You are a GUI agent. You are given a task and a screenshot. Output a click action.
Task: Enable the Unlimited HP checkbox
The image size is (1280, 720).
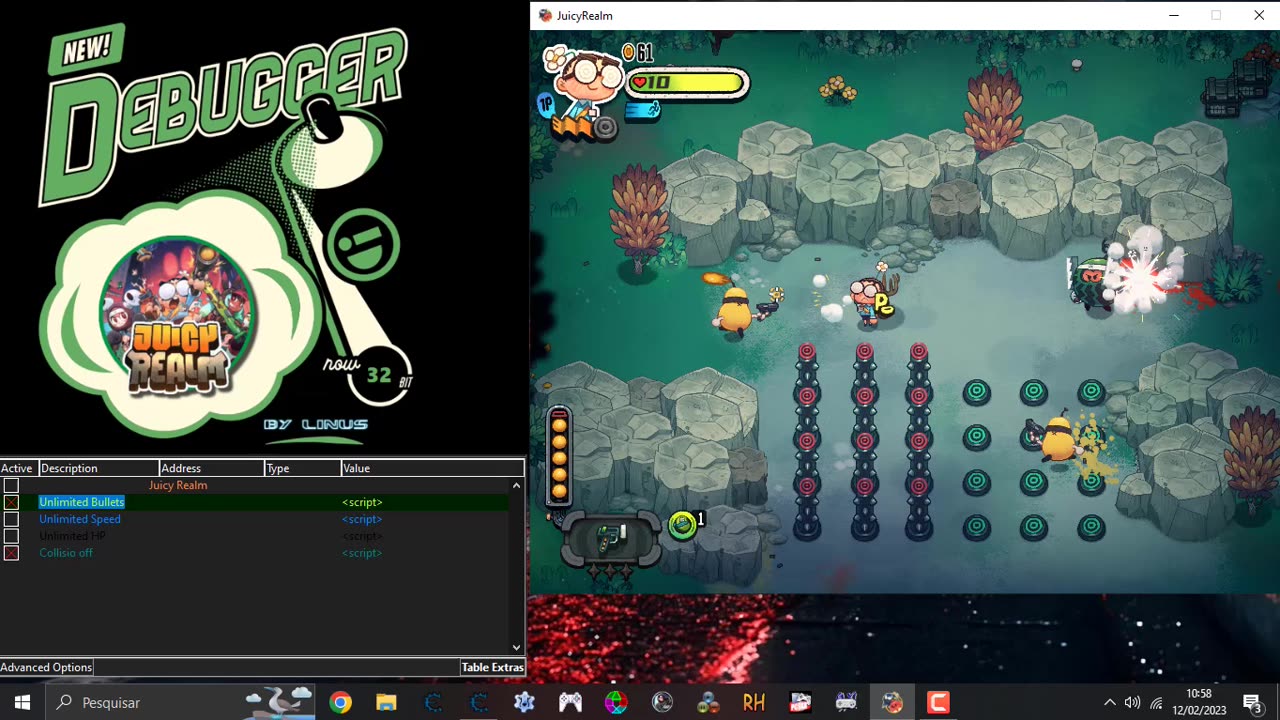[11, 536]
